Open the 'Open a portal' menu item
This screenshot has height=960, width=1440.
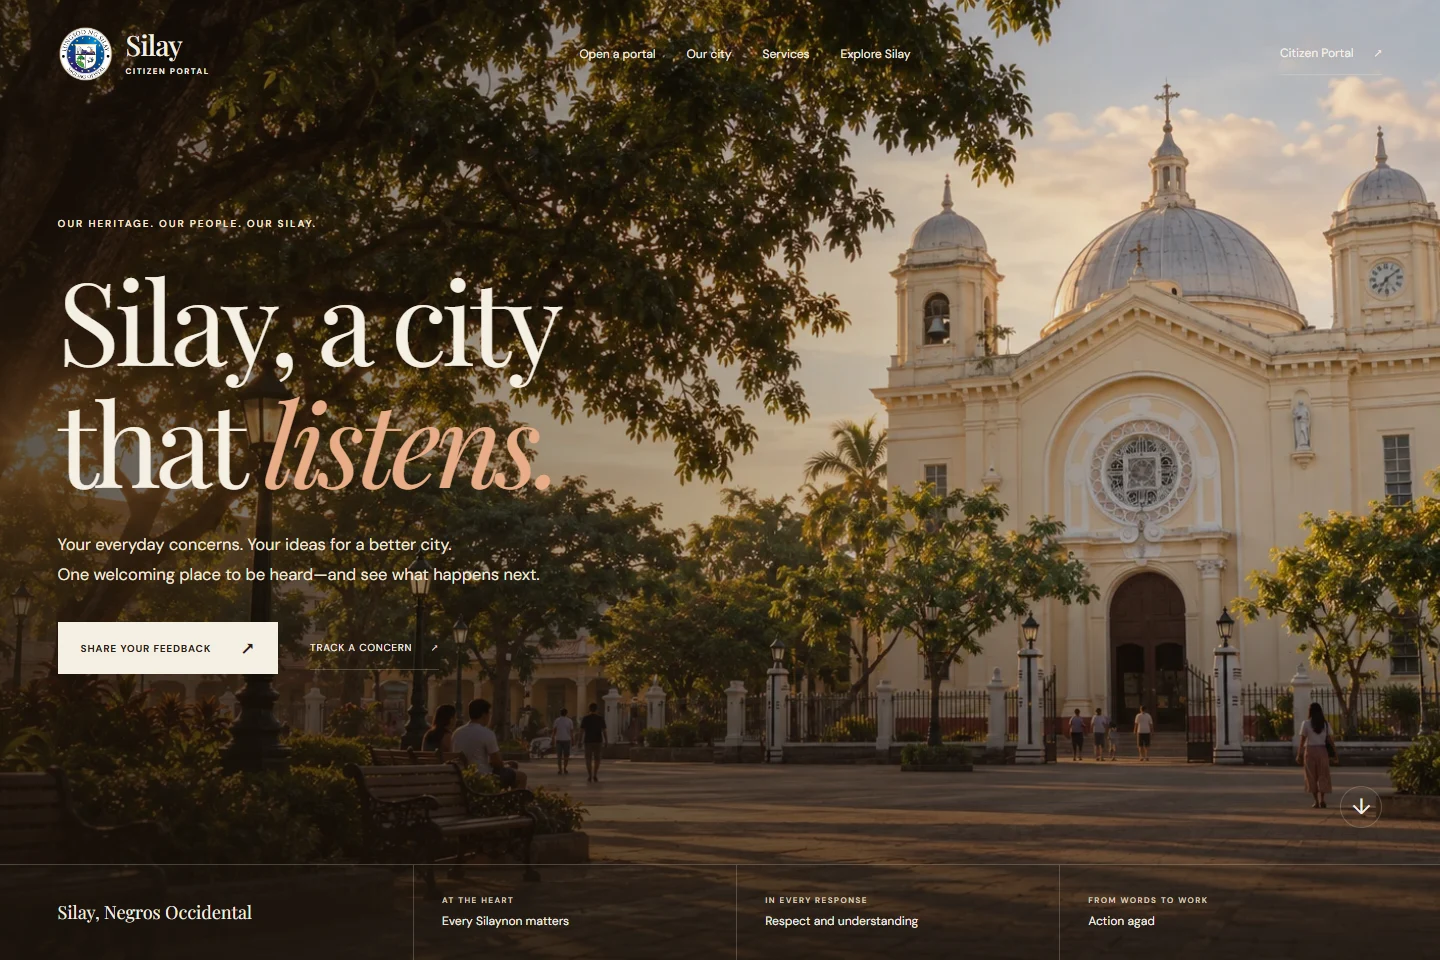click(617, 54)
